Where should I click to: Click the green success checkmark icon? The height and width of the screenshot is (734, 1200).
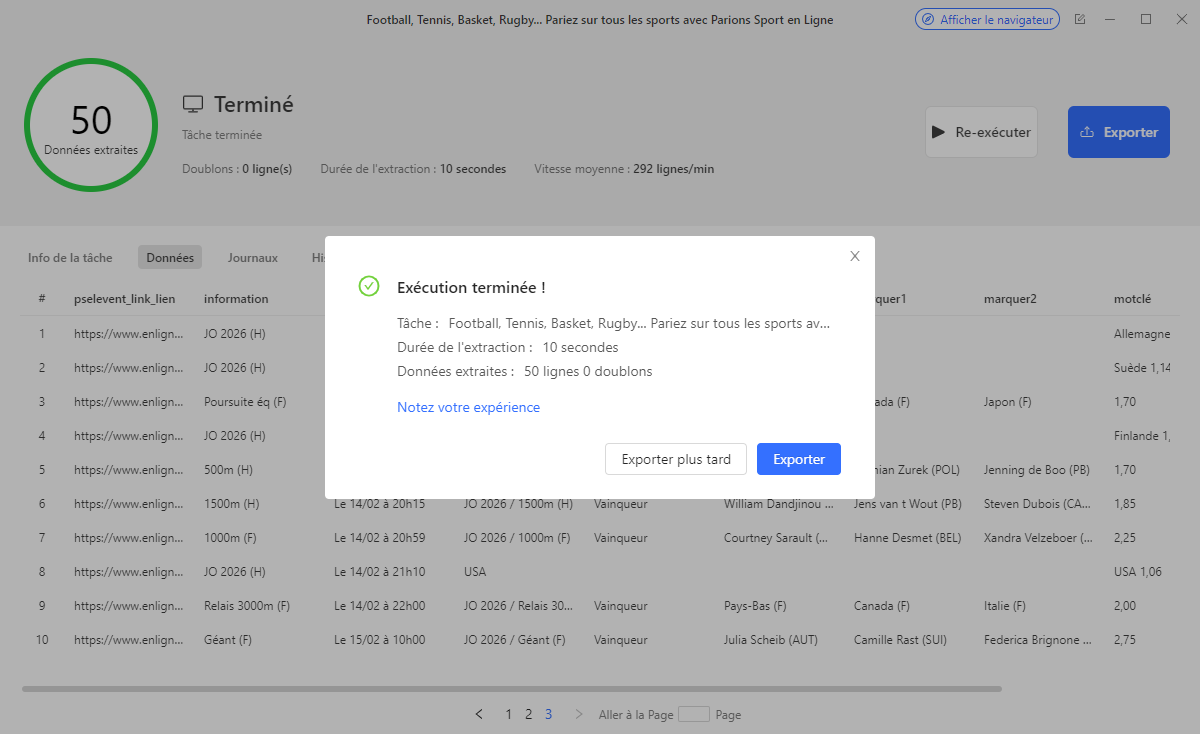pos(369,287)
